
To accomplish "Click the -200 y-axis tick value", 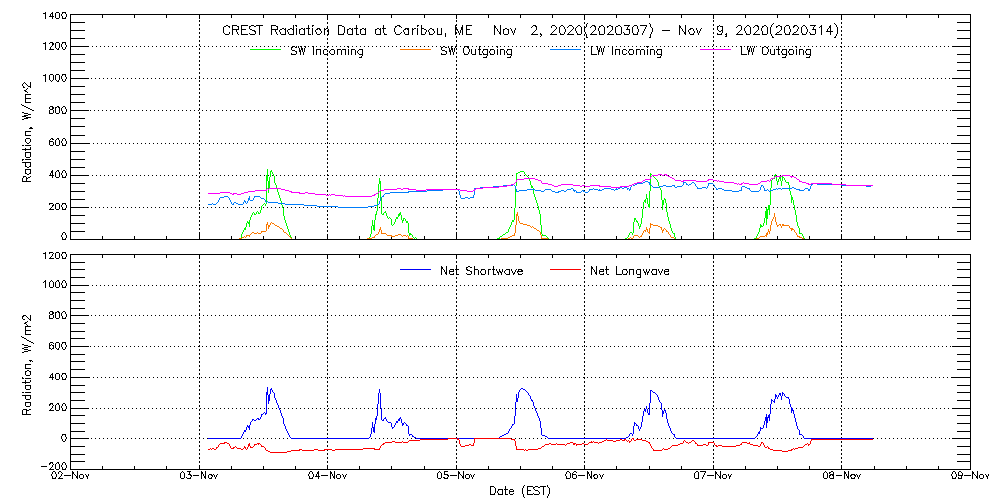I will tap(52, 466).
